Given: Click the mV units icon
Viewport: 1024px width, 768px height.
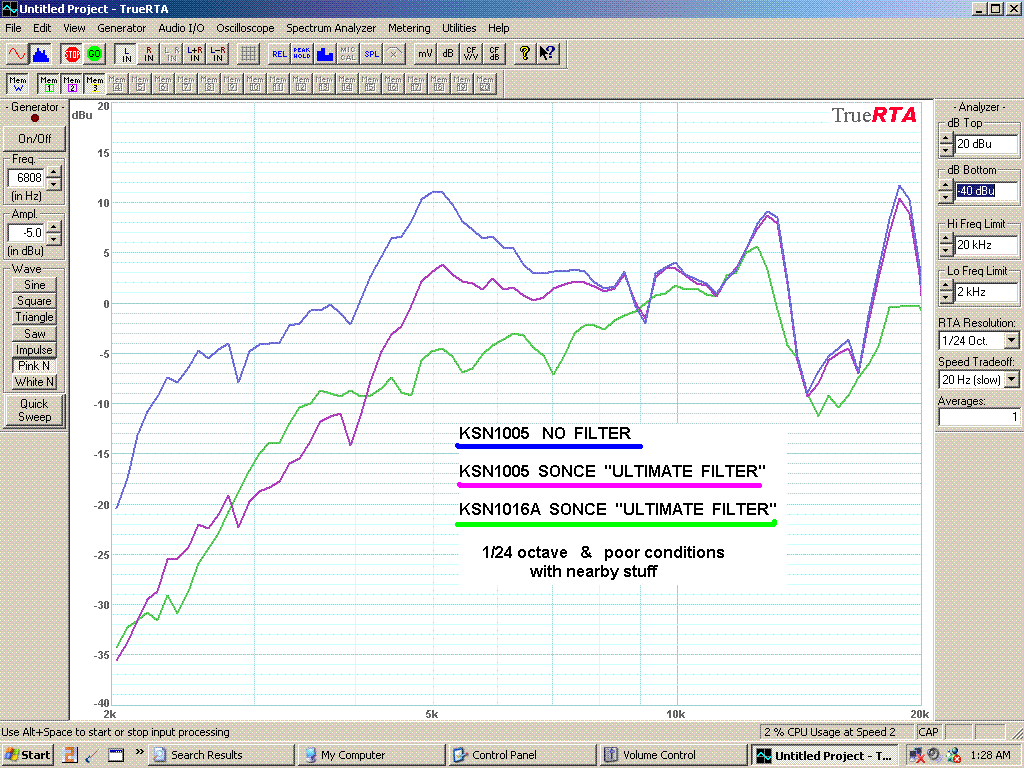Looking at the screenshot, I should pos(425,54).
